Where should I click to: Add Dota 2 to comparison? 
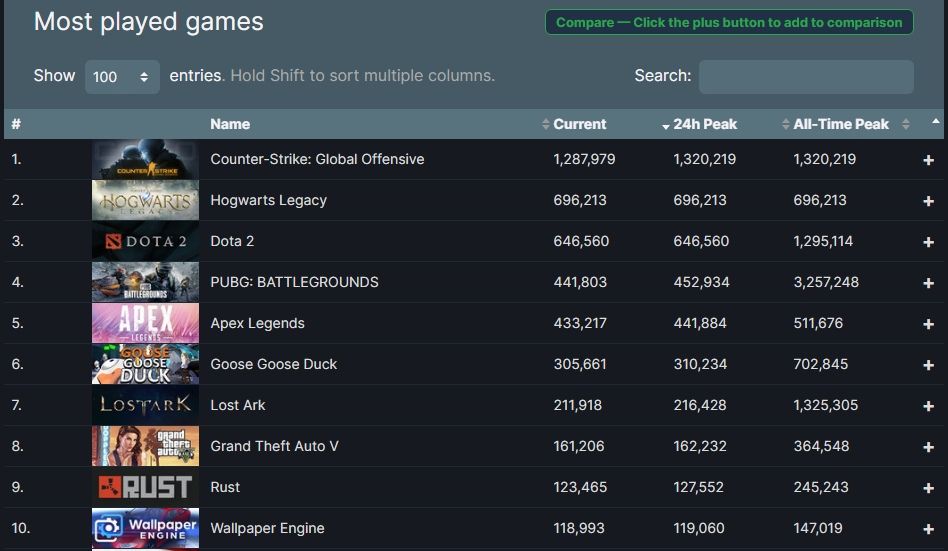(928, 242)
